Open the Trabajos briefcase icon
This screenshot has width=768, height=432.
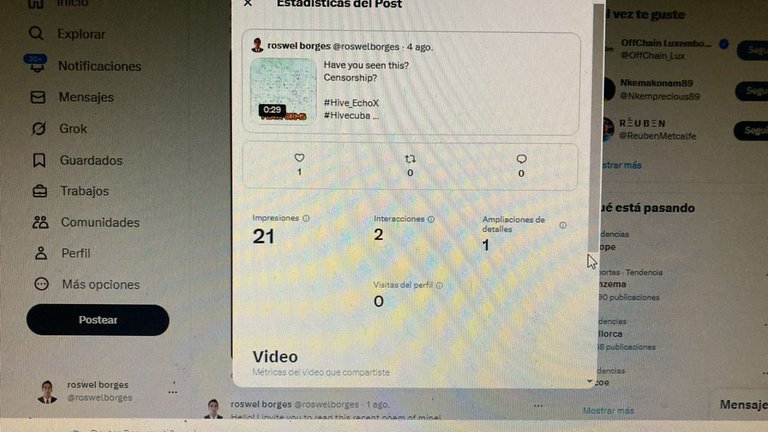40,191
